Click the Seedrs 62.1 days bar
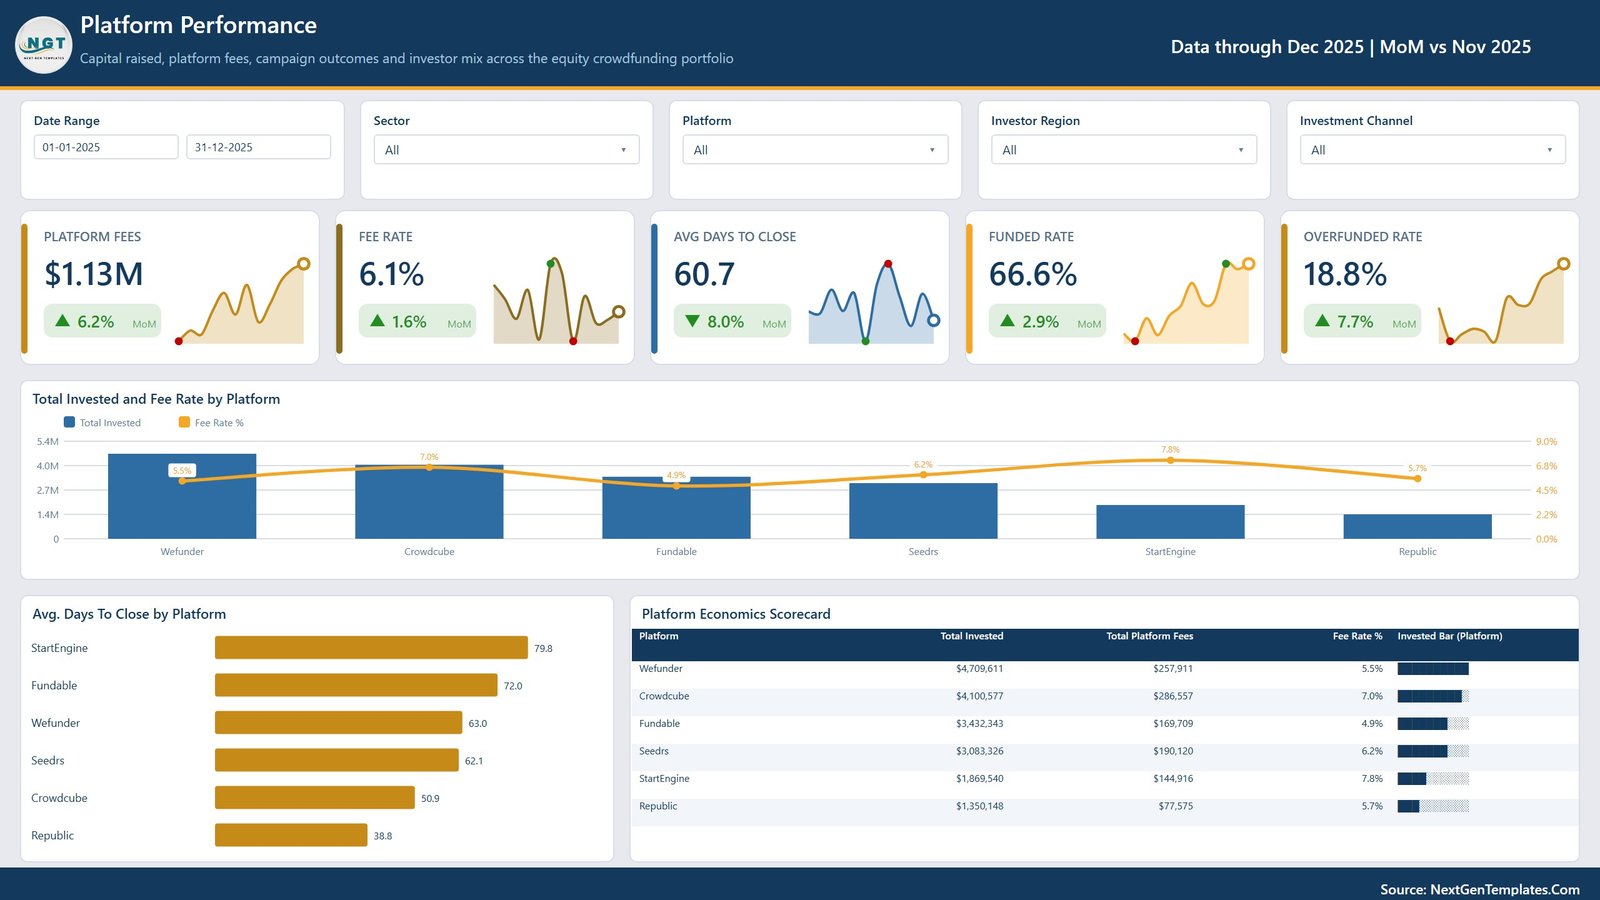Screen dimensions: 1600x900 pos(337,760)
